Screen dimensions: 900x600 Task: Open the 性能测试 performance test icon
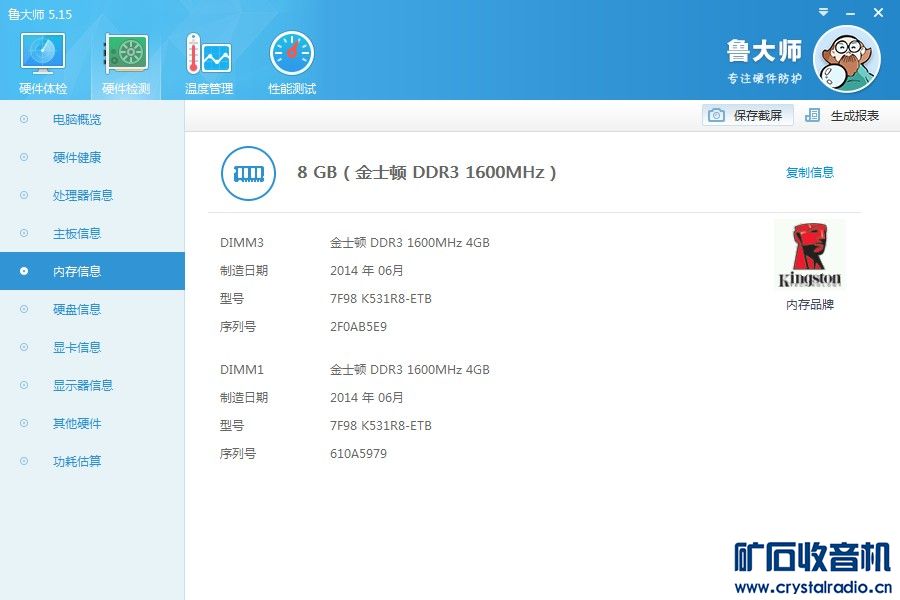click(x=292, y=63)
